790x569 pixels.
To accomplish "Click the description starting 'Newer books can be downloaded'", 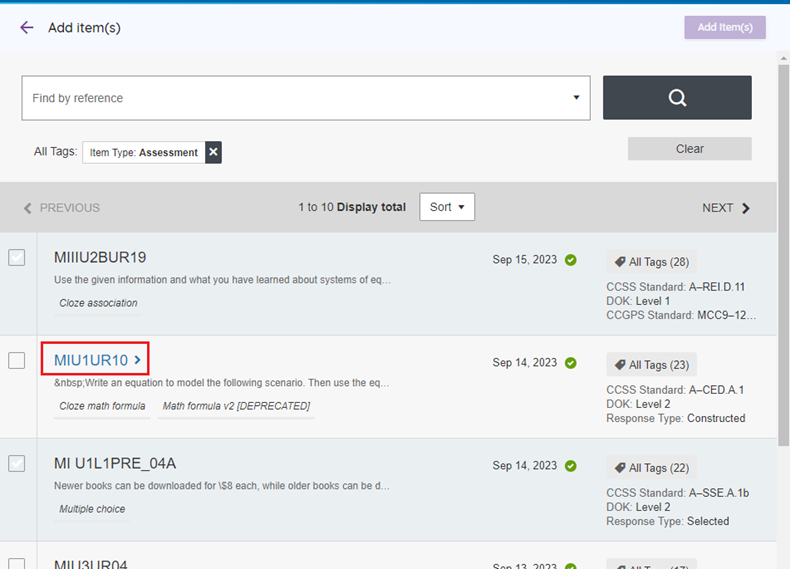I will 222,486.
